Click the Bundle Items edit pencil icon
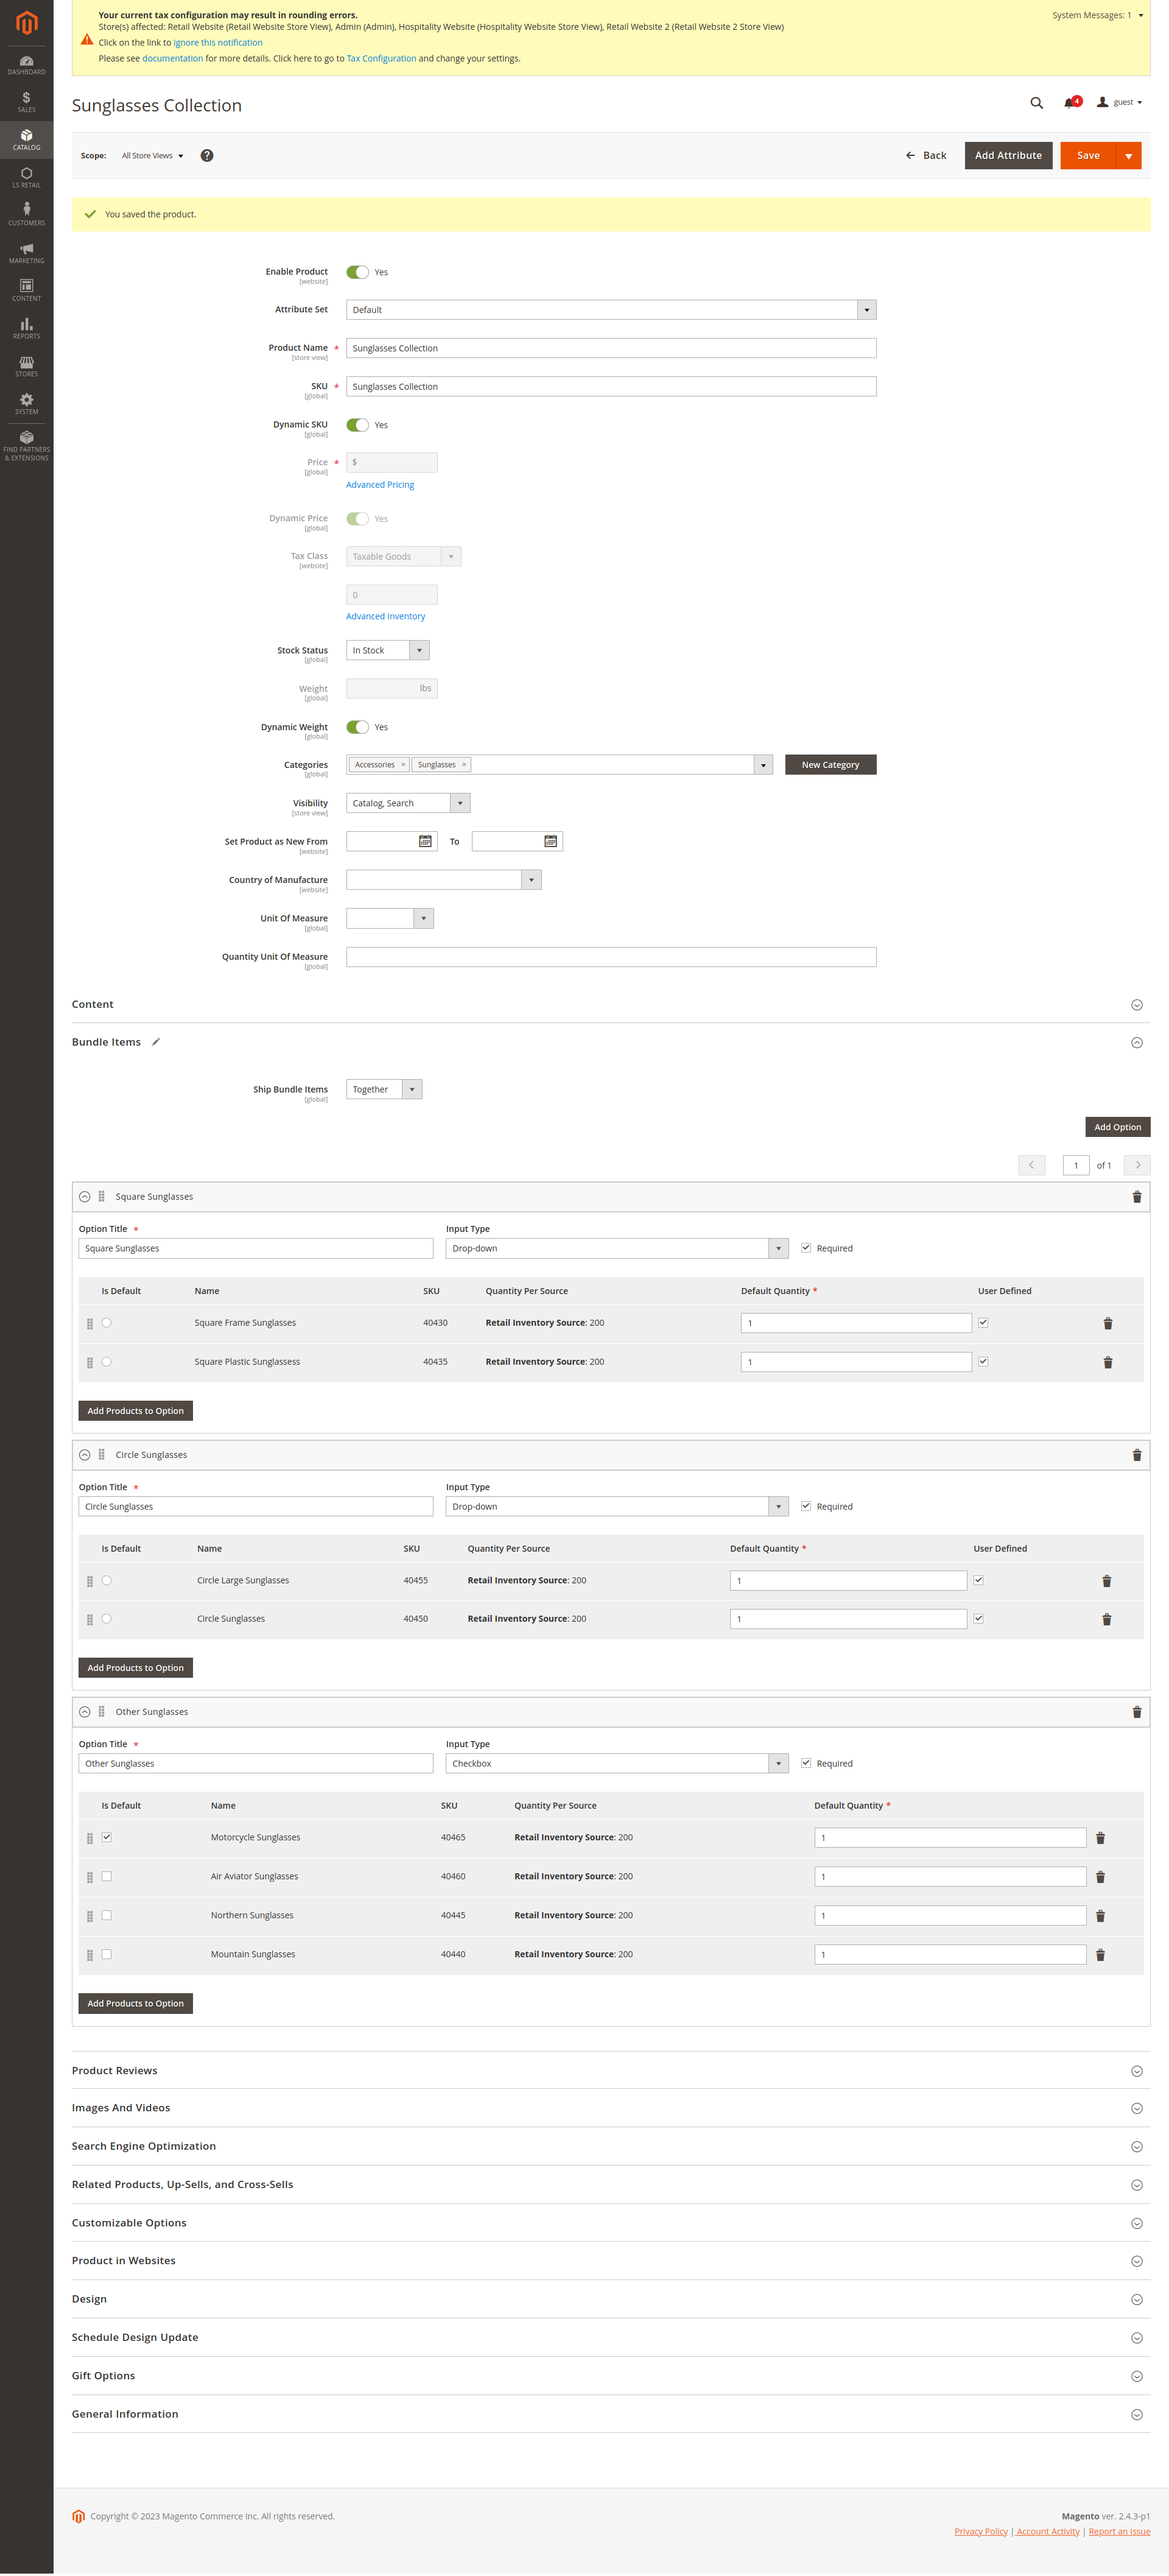This screenshot has height=2576, width=1169. pos(156,1042)
